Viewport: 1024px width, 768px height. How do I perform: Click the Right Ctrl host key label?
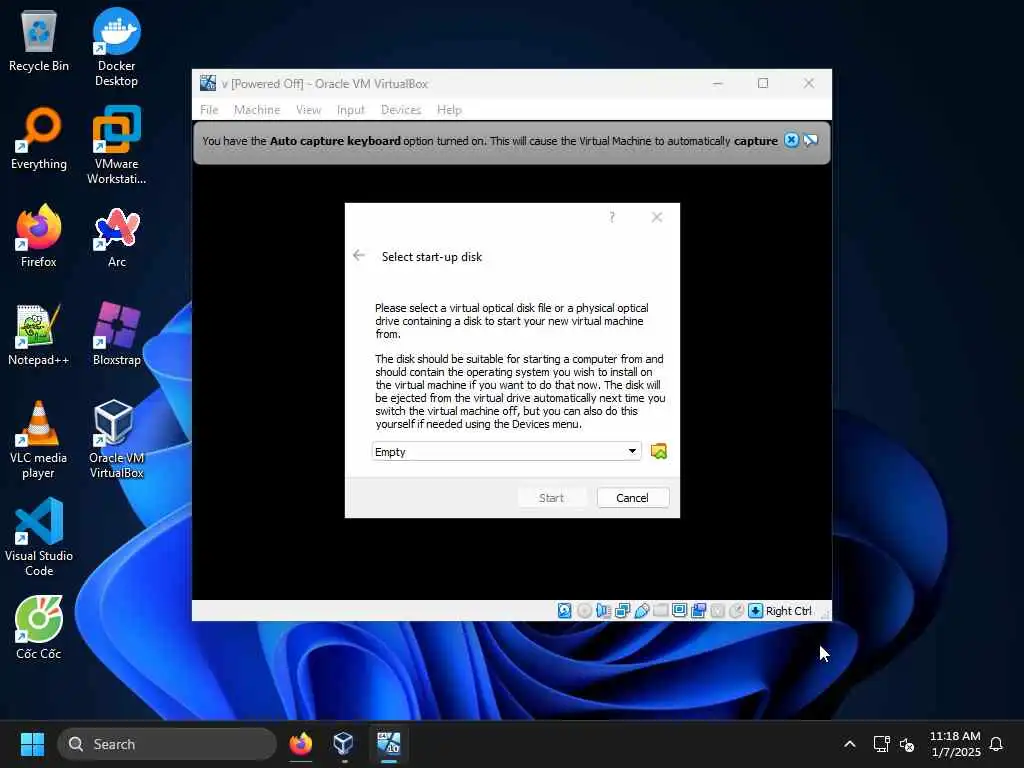(x=788, y=611)
